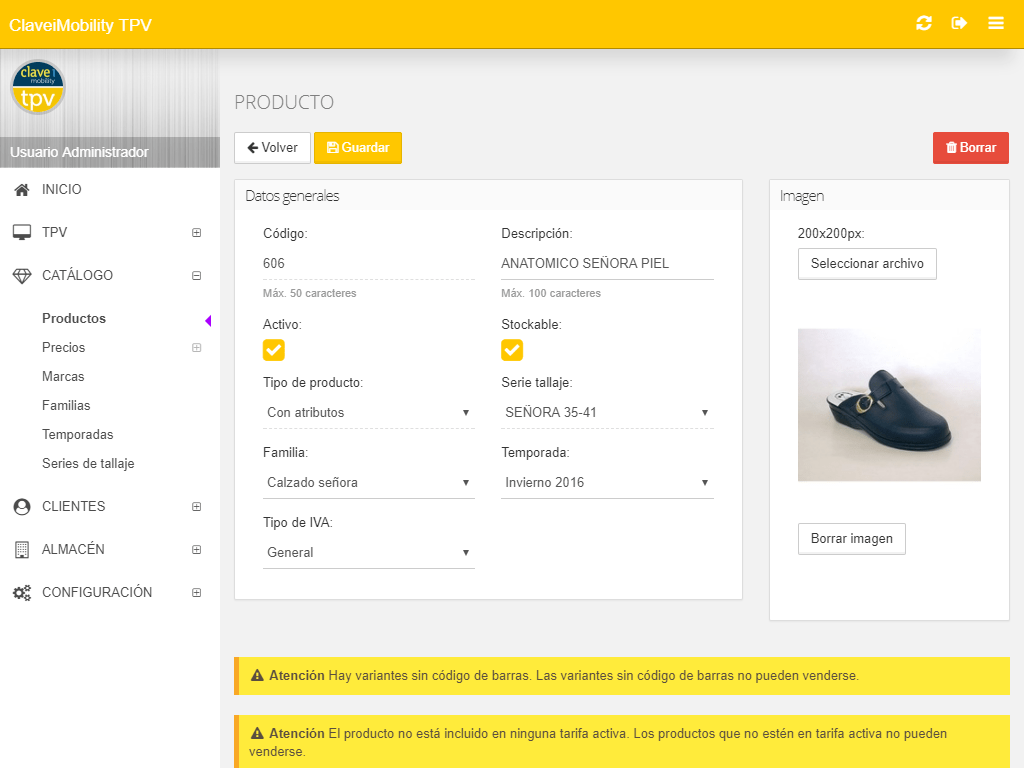Click the refresh sync icon in header

point(923,24)
